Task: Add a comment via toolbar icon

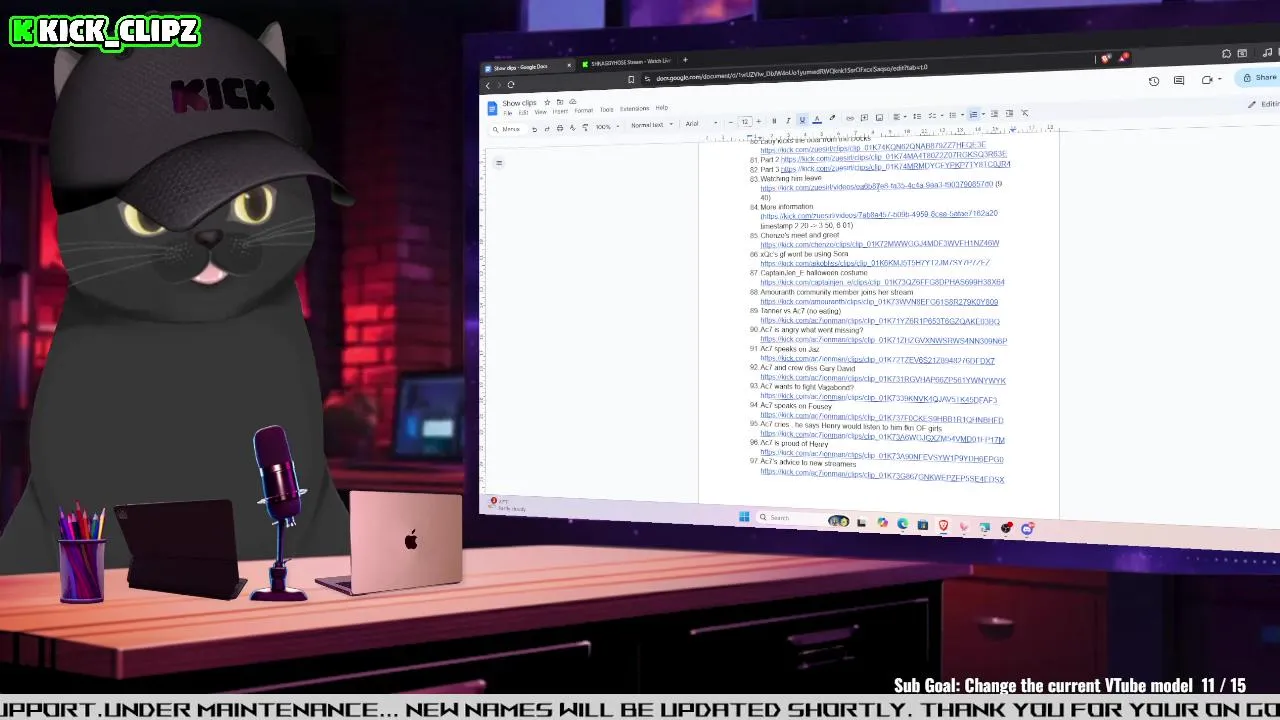Action: [864, 118]
